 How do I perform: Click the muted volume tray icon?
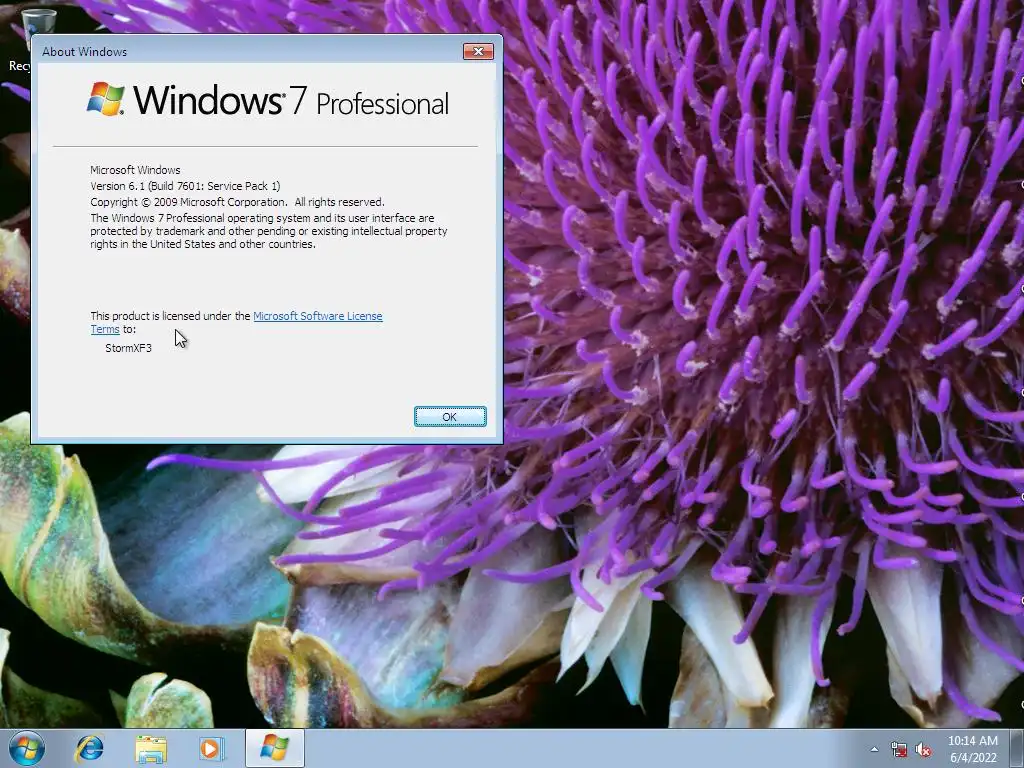[x=923, y=749]
